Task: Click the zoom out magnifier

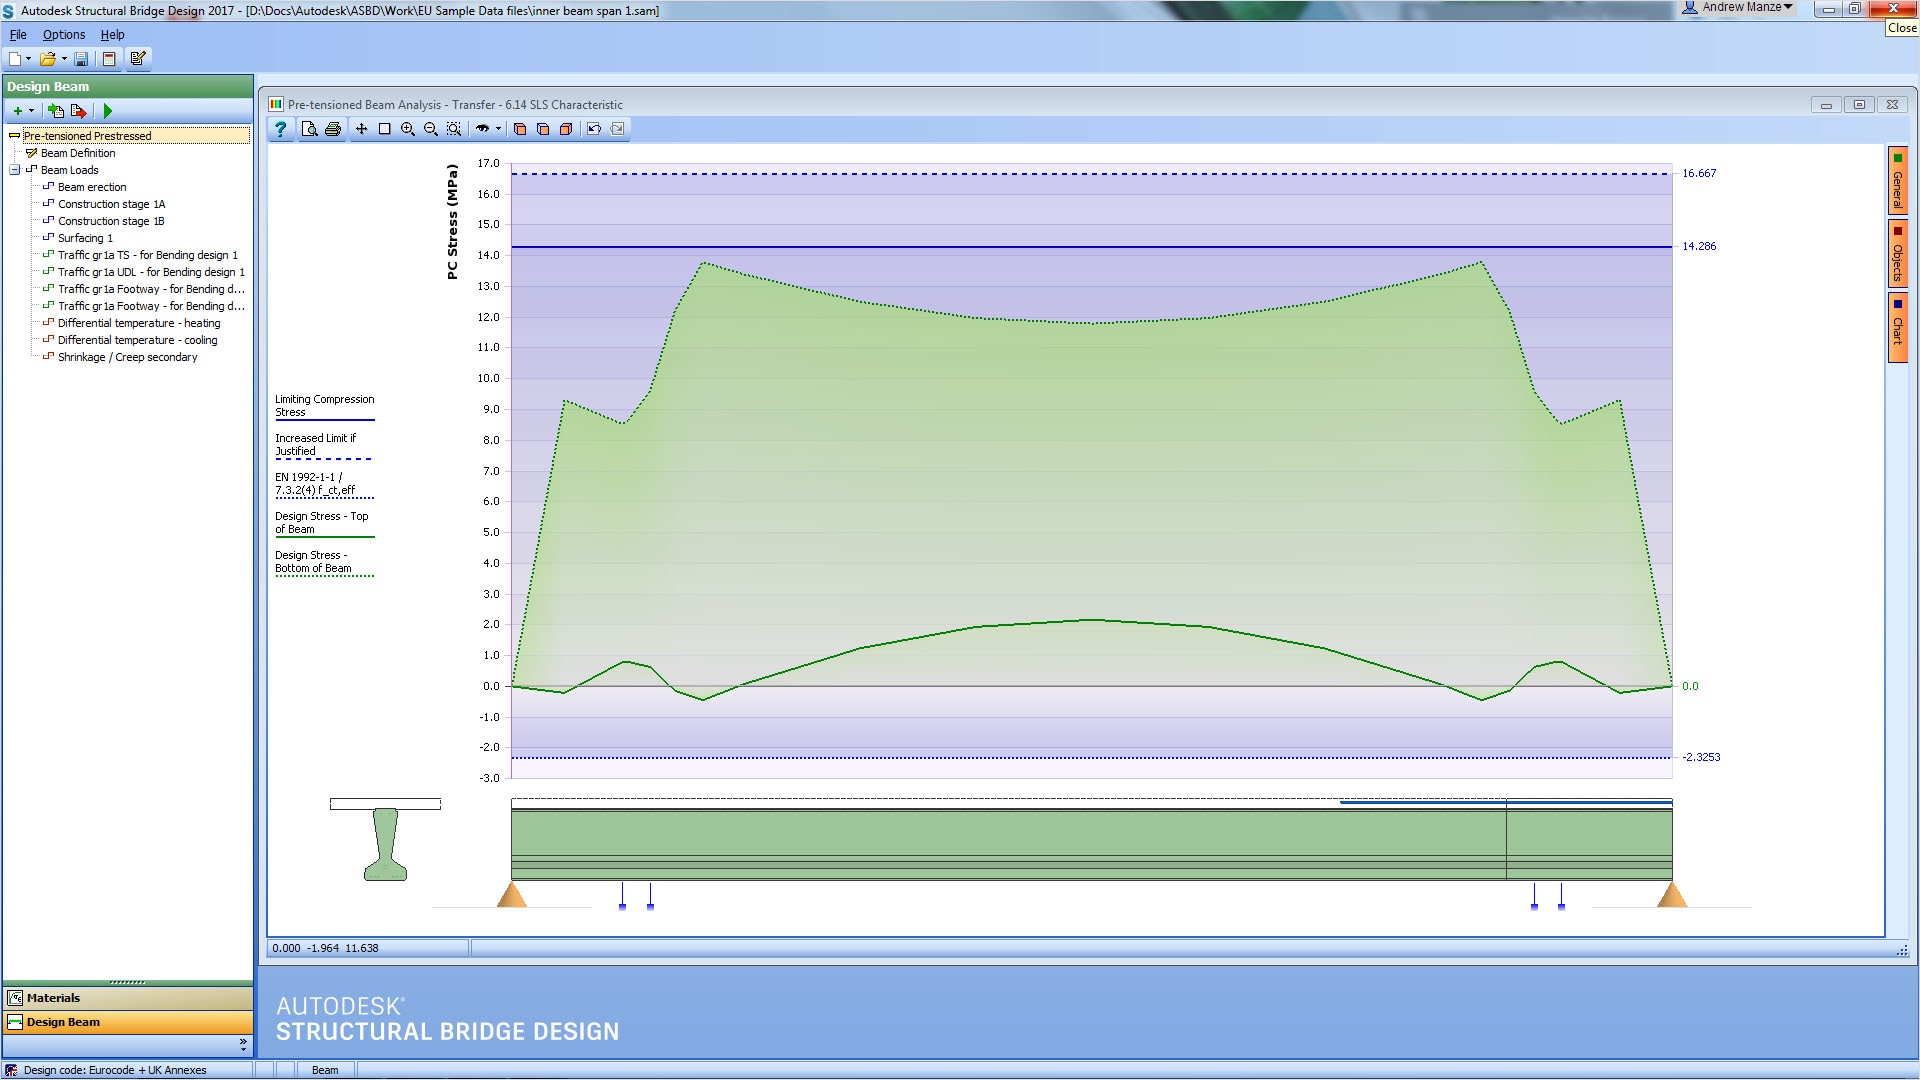Action: pos(431,129)
